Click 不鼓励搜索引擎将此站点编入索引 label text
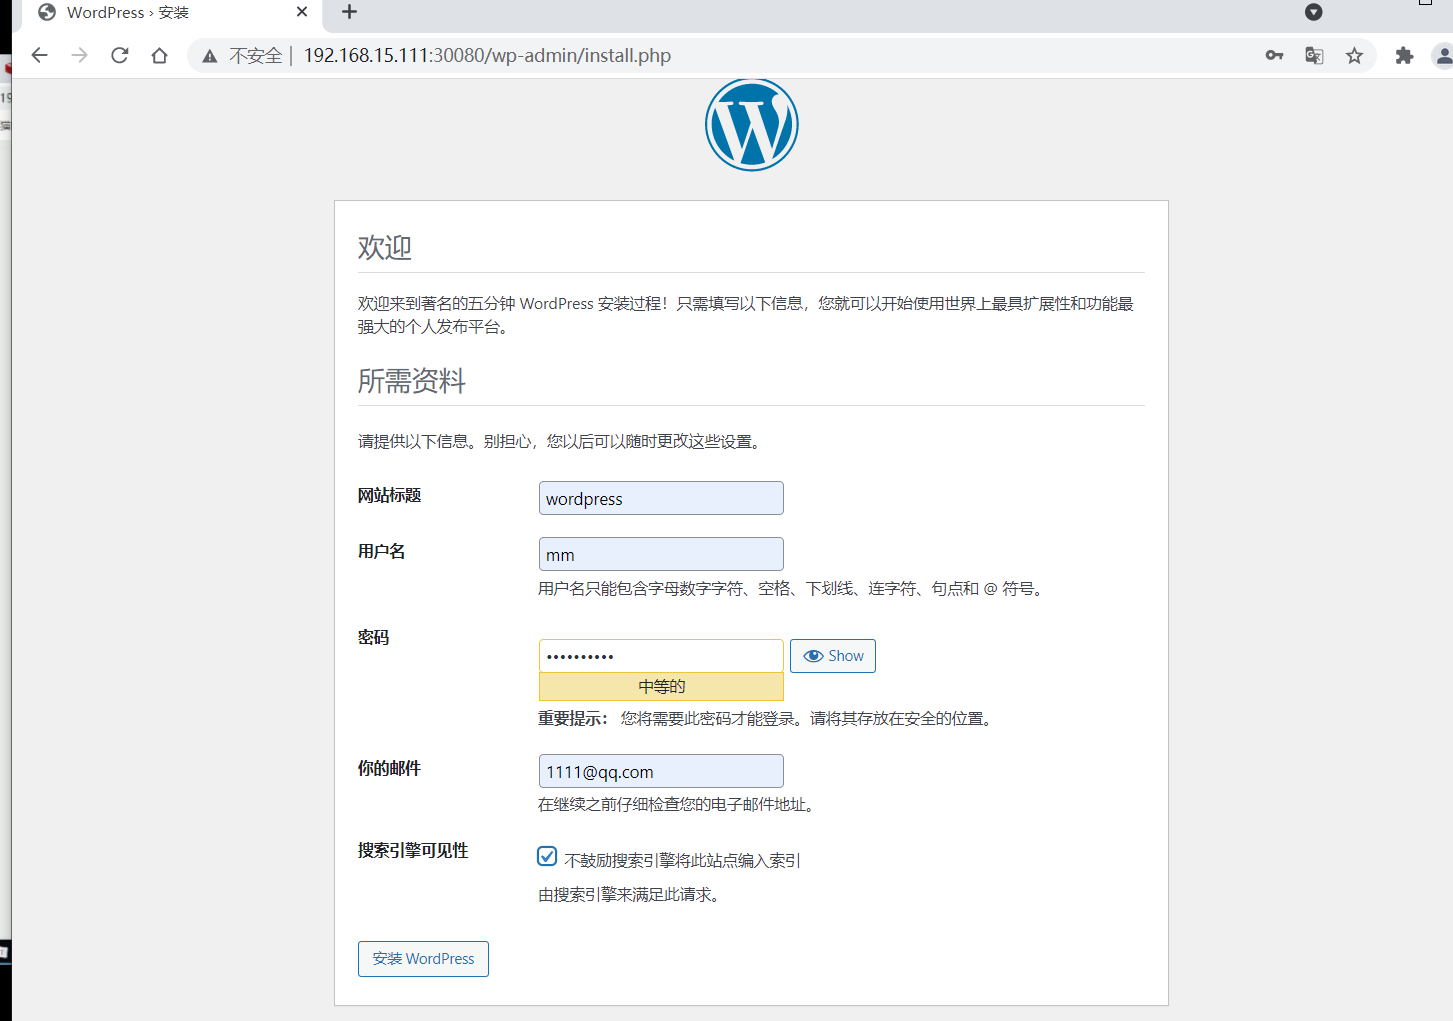1453x1021 pixels. 682,860
